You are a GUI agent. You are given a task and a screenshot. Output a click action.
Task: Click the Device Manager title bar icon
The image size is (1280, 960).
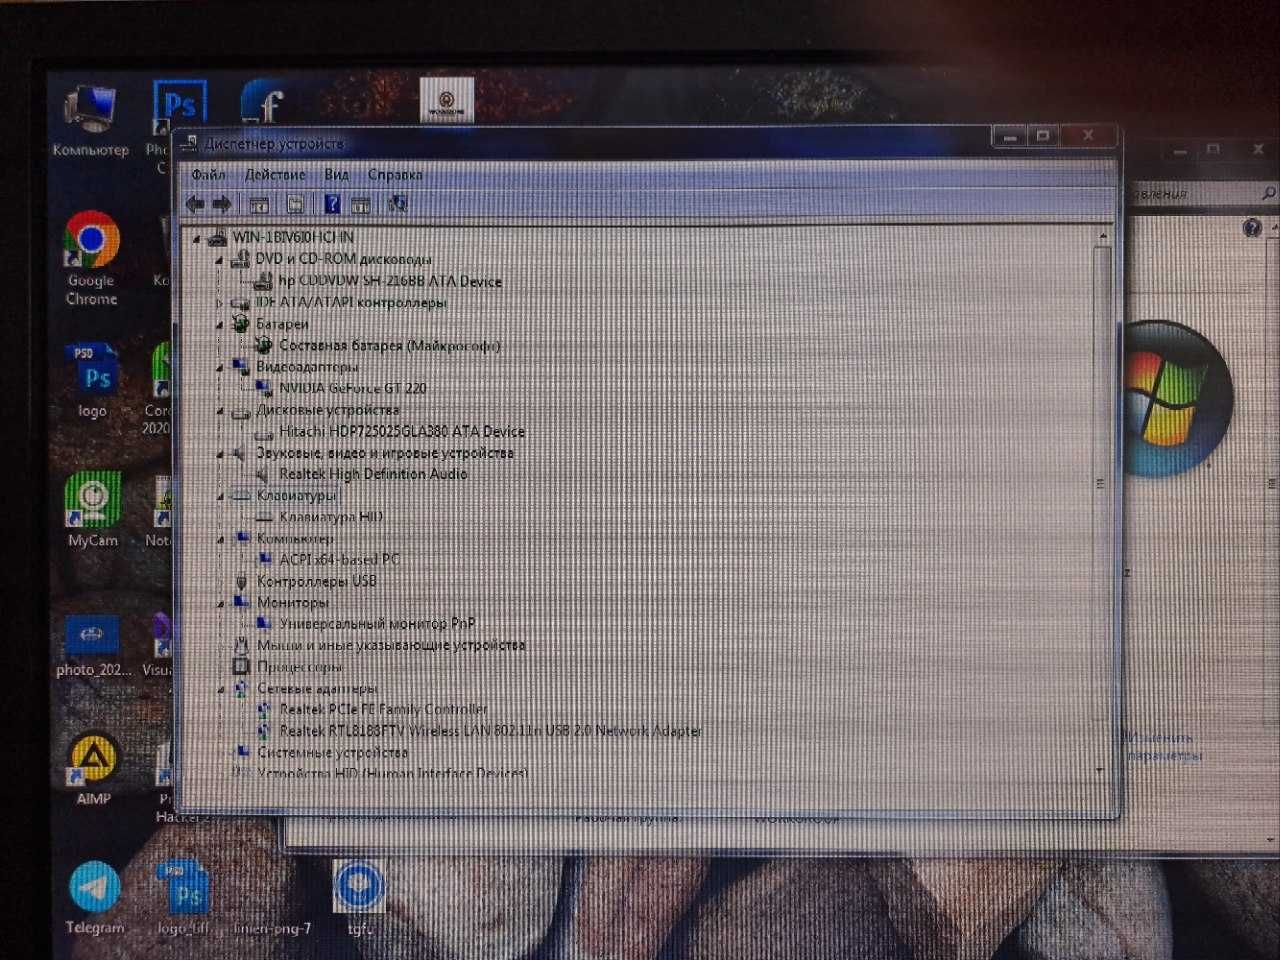click(x=189, y=144)
